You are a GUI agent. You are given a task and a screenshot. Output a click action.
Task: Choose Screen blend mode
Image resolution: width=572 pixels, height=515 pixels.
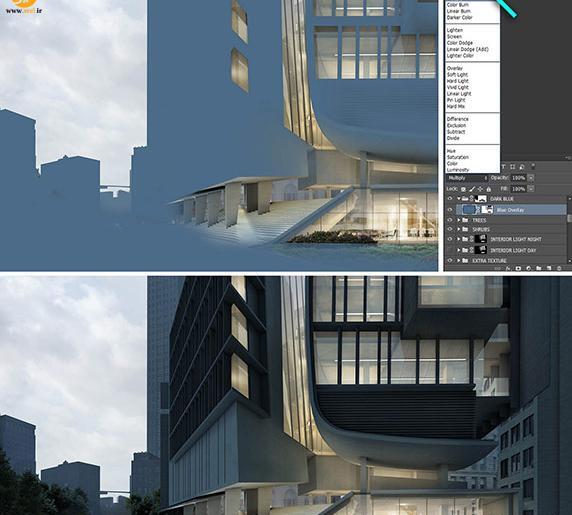454,36
